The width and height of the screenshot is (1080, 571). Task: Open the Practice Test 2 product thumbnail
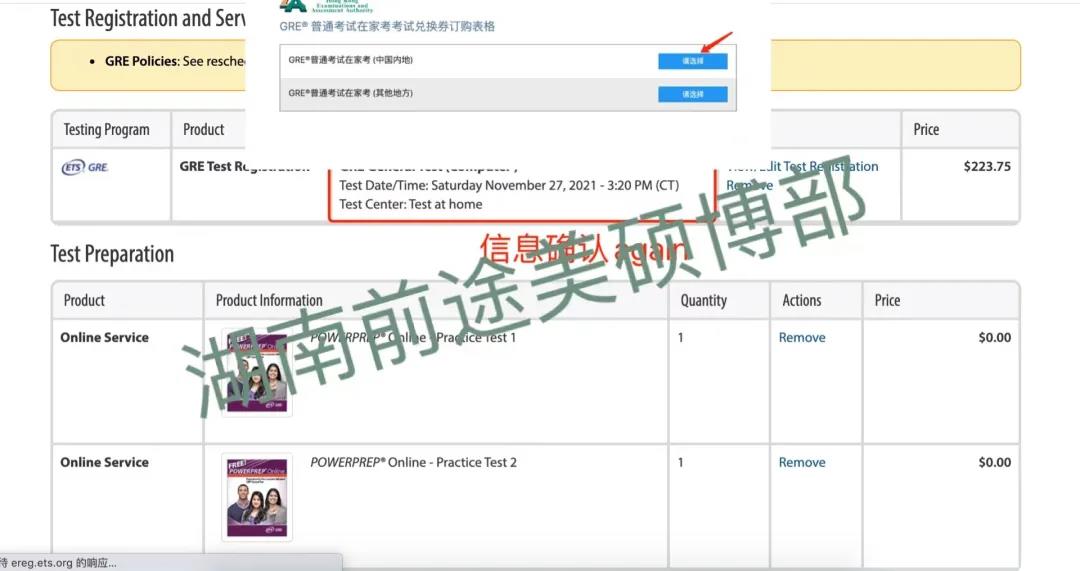pyautogui.click(x=257, y=497)
